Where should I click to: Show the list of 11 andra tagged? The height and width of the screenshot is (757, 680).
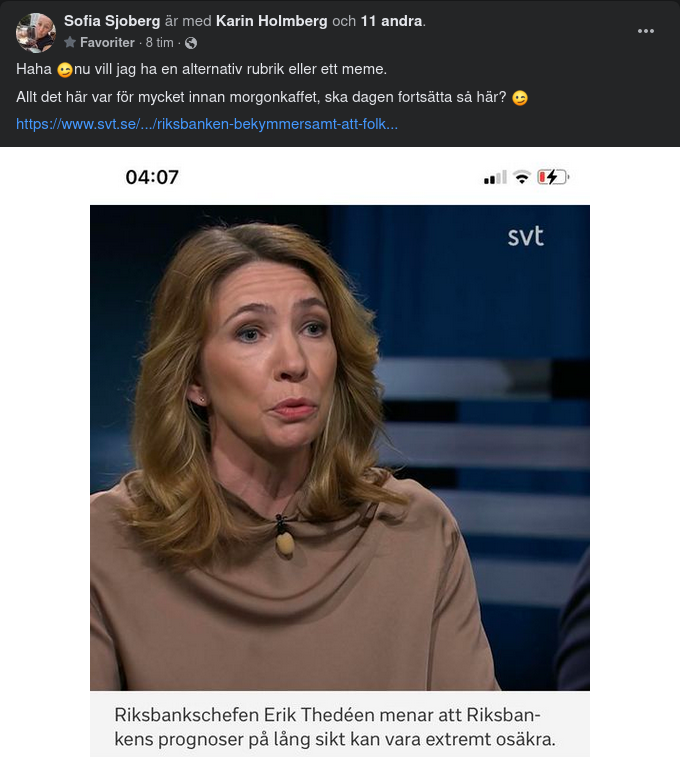tap(391, 21)
